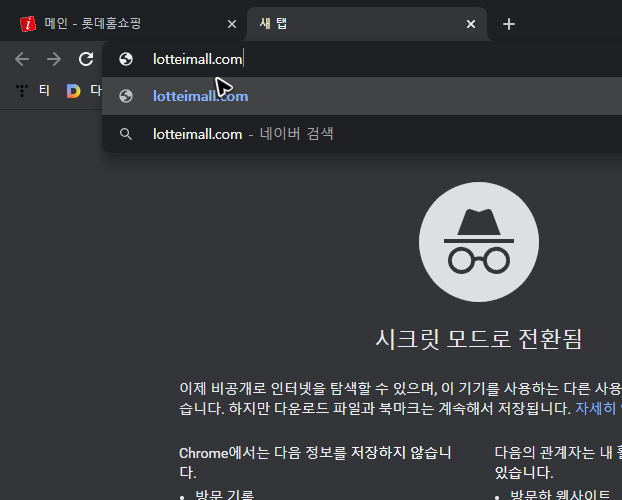Open the 티 bookmark
The image size is (622, 500).
(44, 90)
